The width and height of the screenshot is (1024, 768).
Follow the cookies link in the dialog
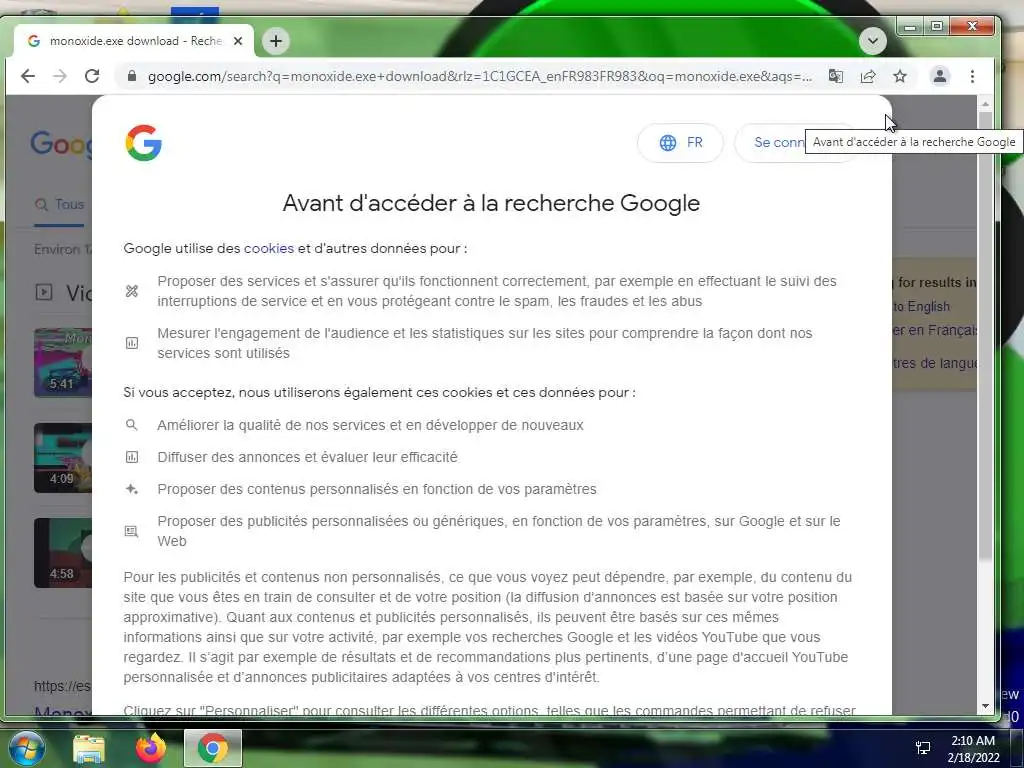click(x=268, y=249)
